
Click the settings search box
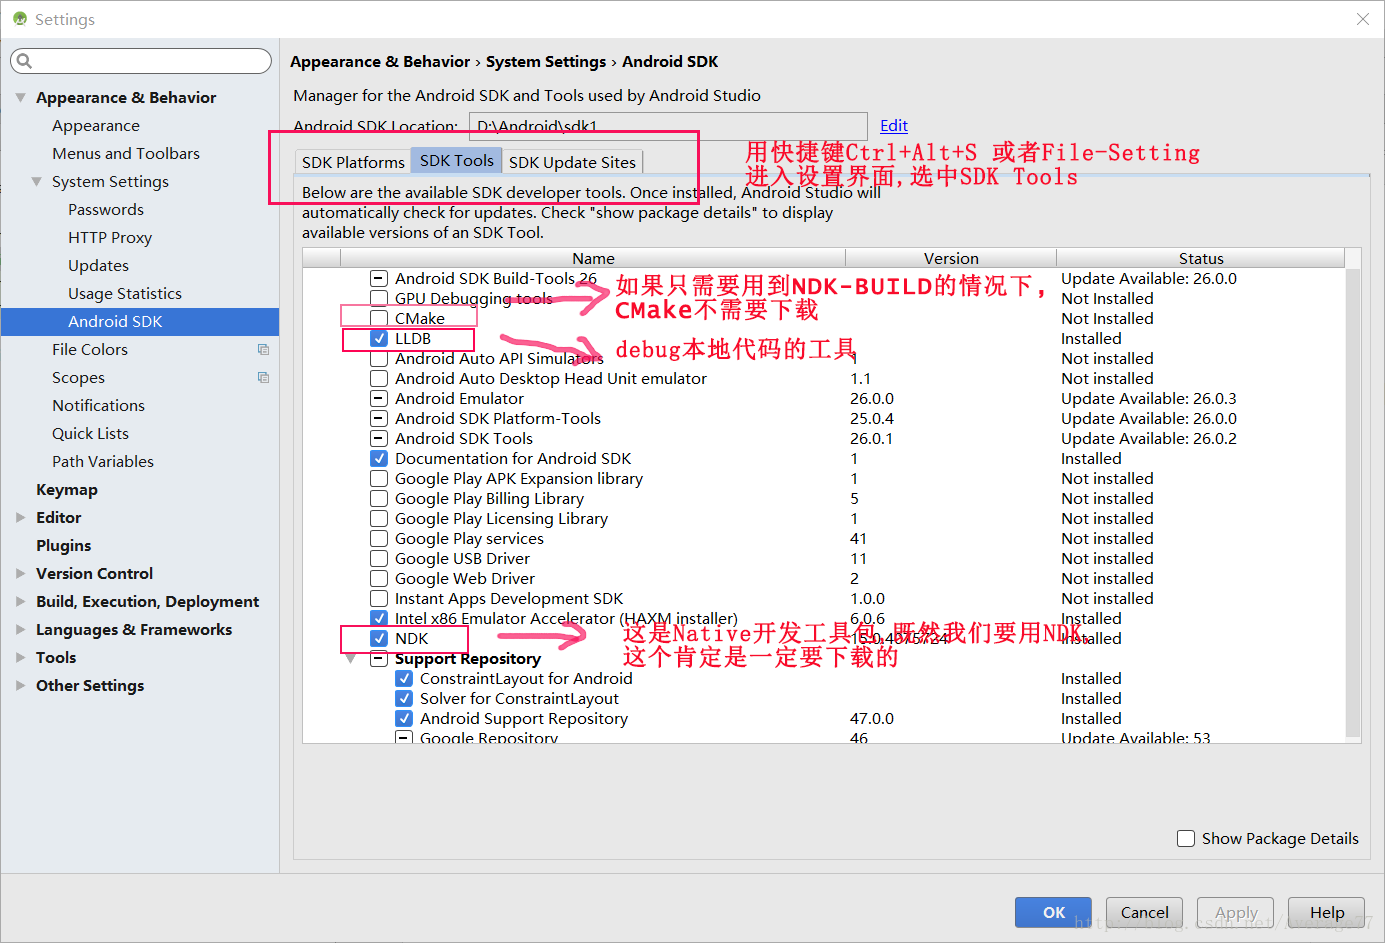click(x=141, y=61)
